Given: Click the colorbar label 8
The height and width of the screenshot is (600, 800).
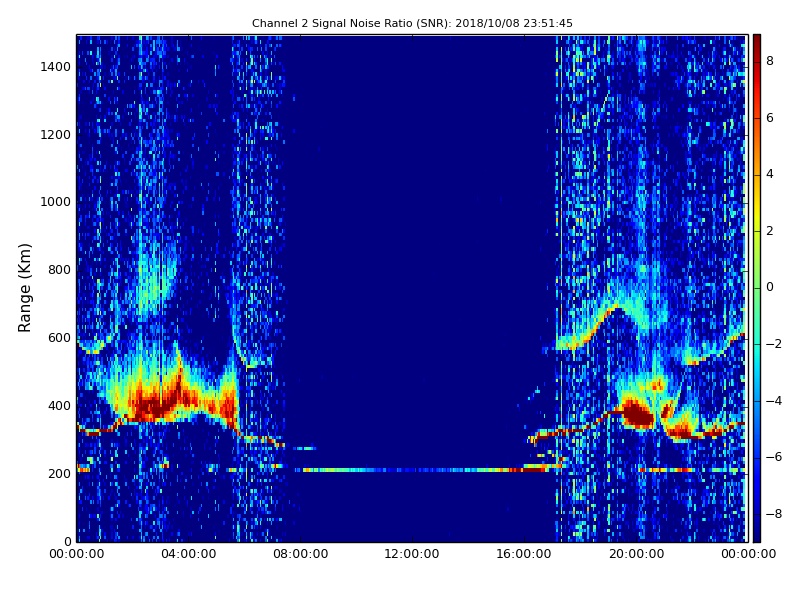Looking at the screenshot, I should pos(770,61).
